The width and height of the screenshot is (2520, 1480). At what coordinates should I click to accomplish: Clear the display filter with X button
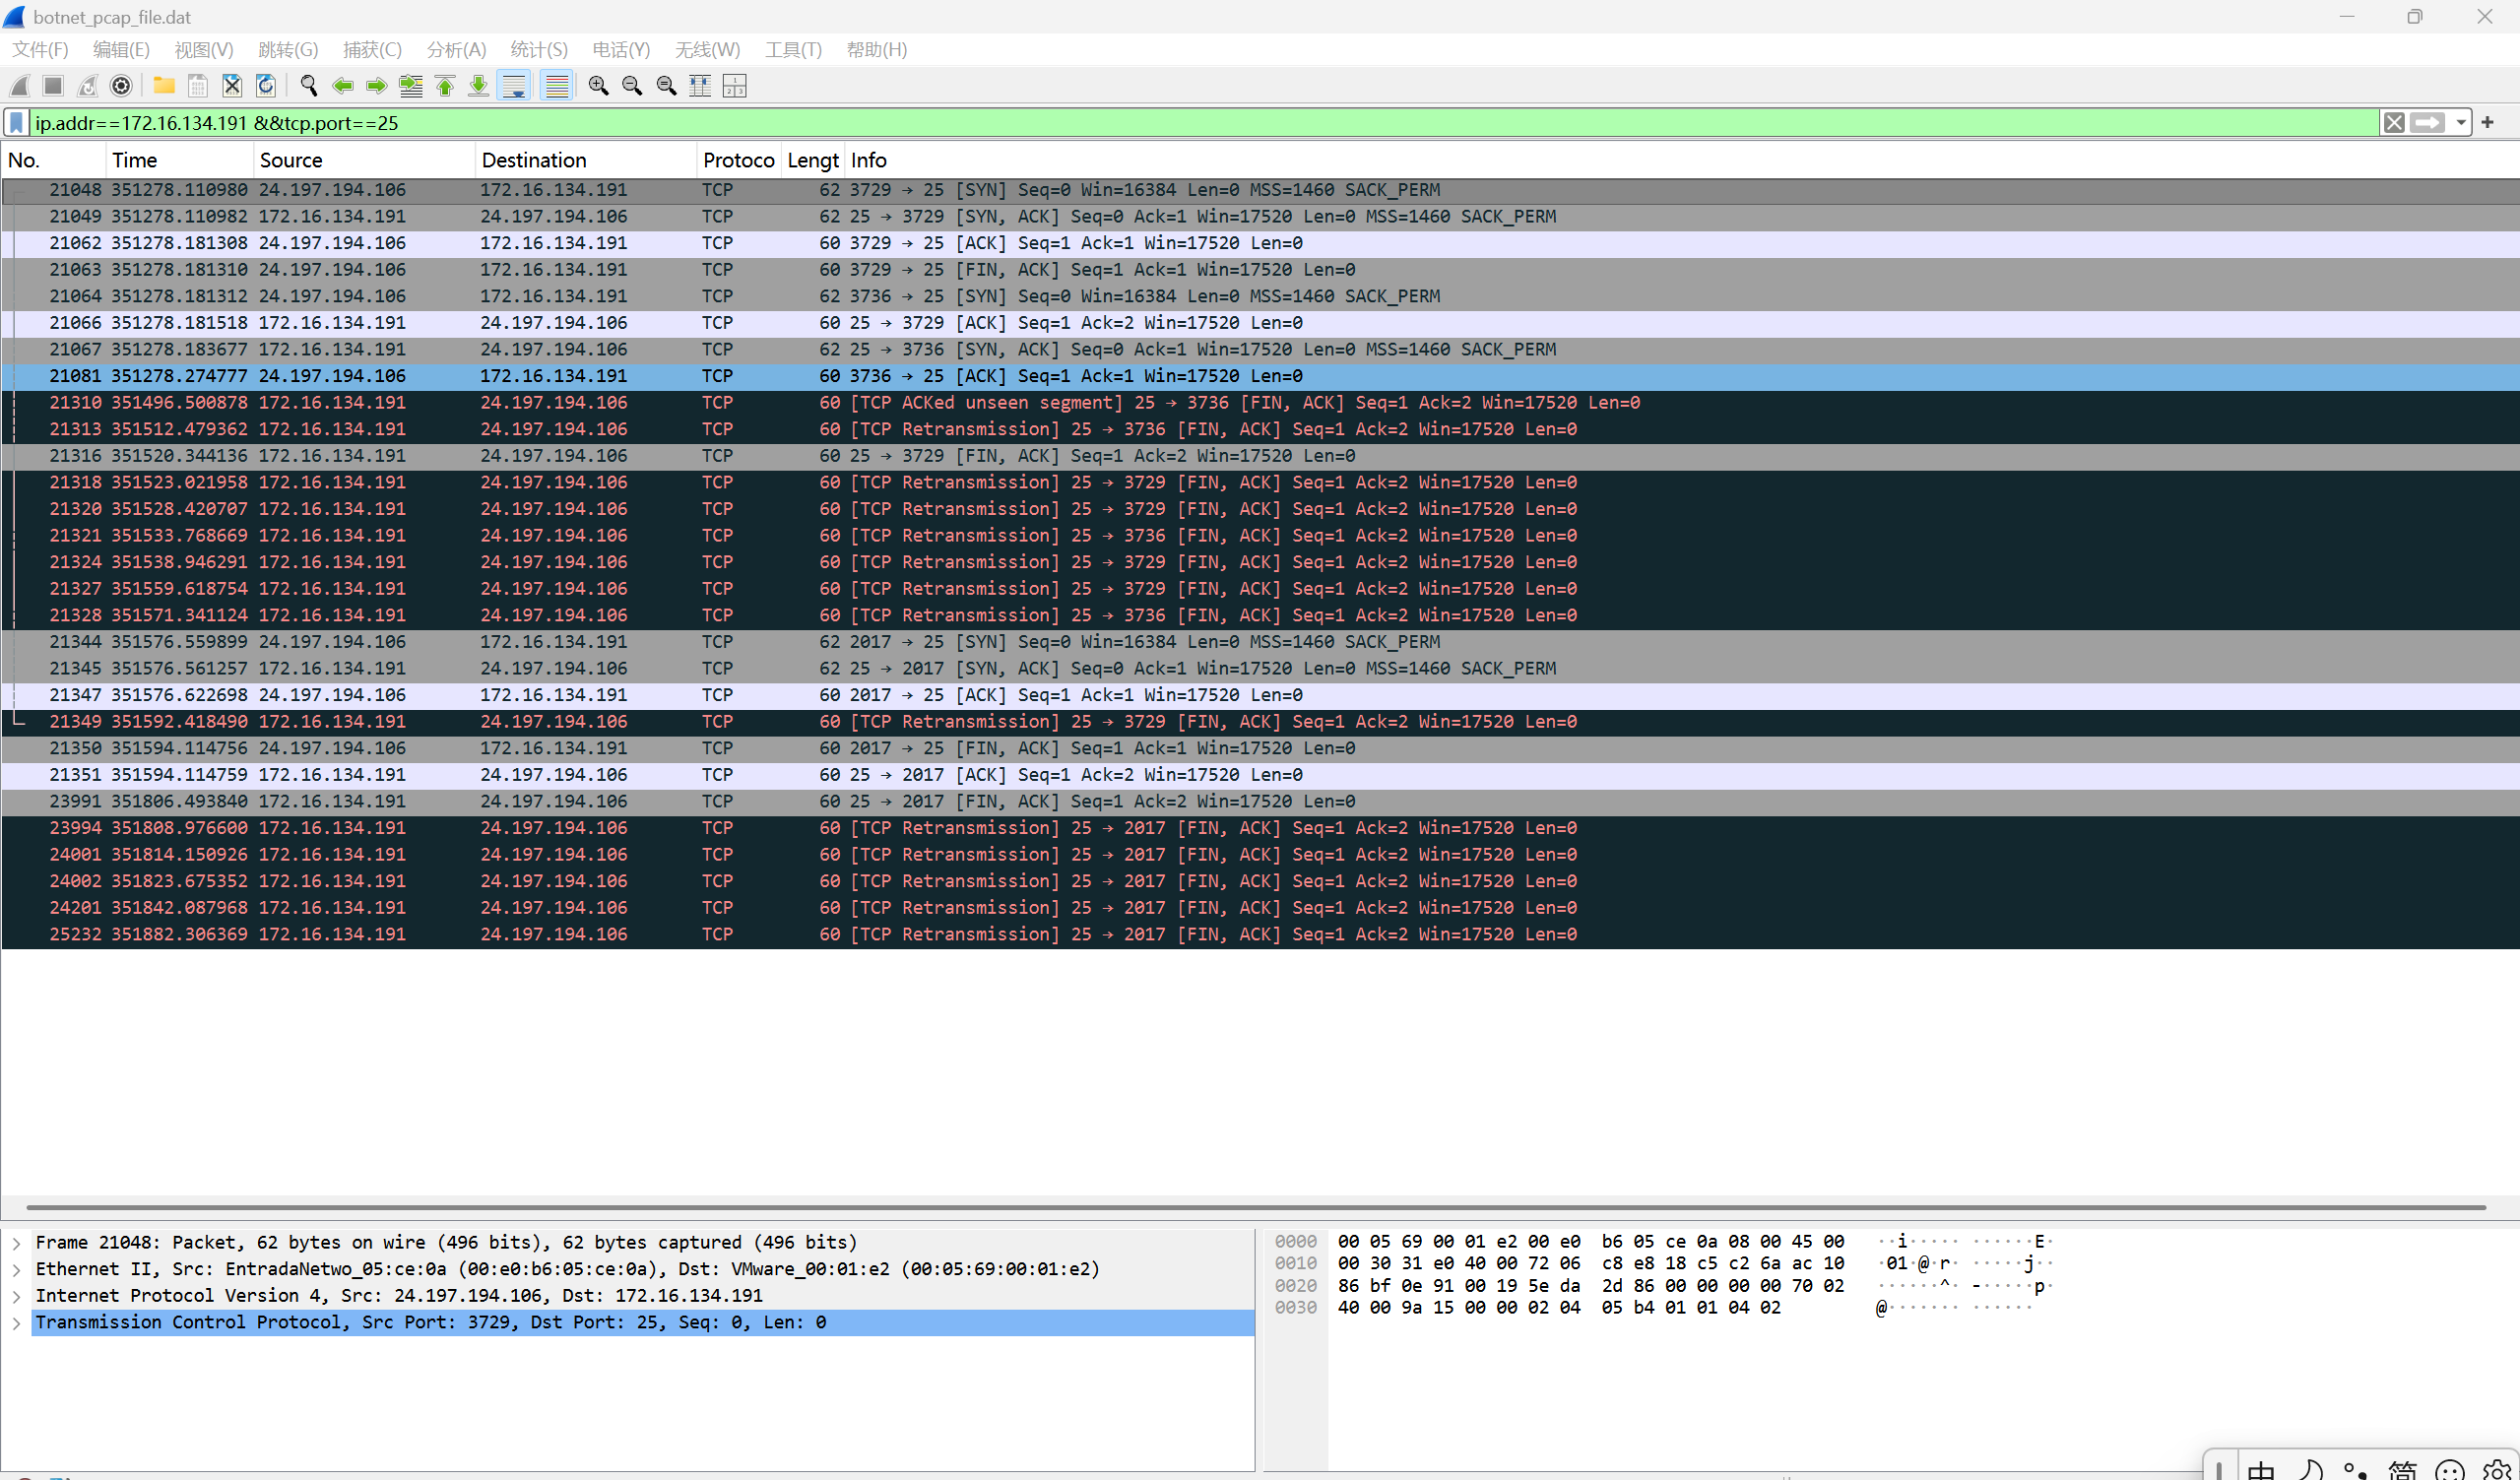tap(2393, 122)
